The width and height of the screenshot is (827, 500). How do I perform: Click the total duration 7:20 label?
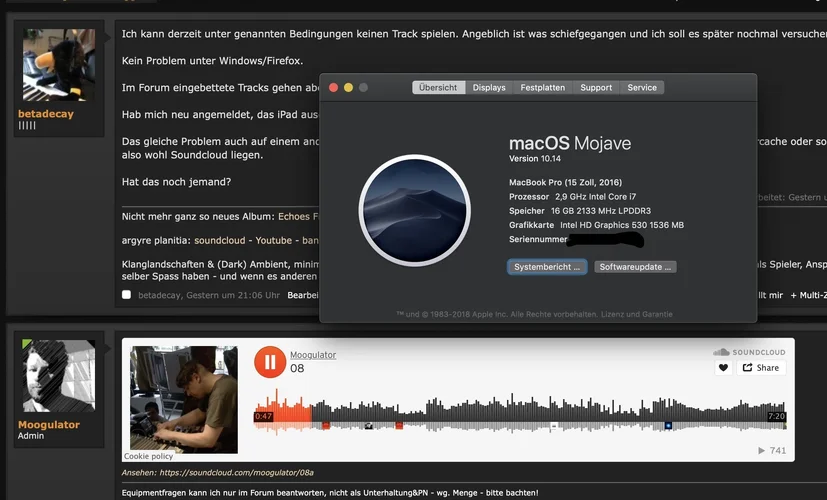click(776, 416)
